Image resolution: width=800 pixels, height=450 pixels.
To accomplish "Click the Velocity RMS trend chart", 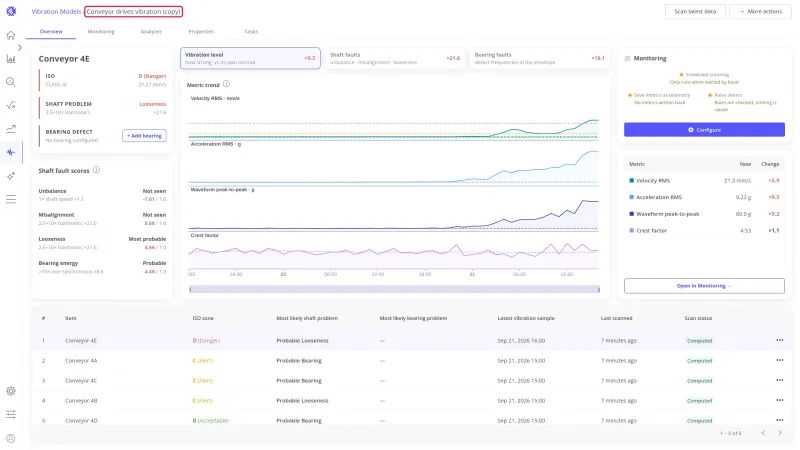I will (393, 118).
